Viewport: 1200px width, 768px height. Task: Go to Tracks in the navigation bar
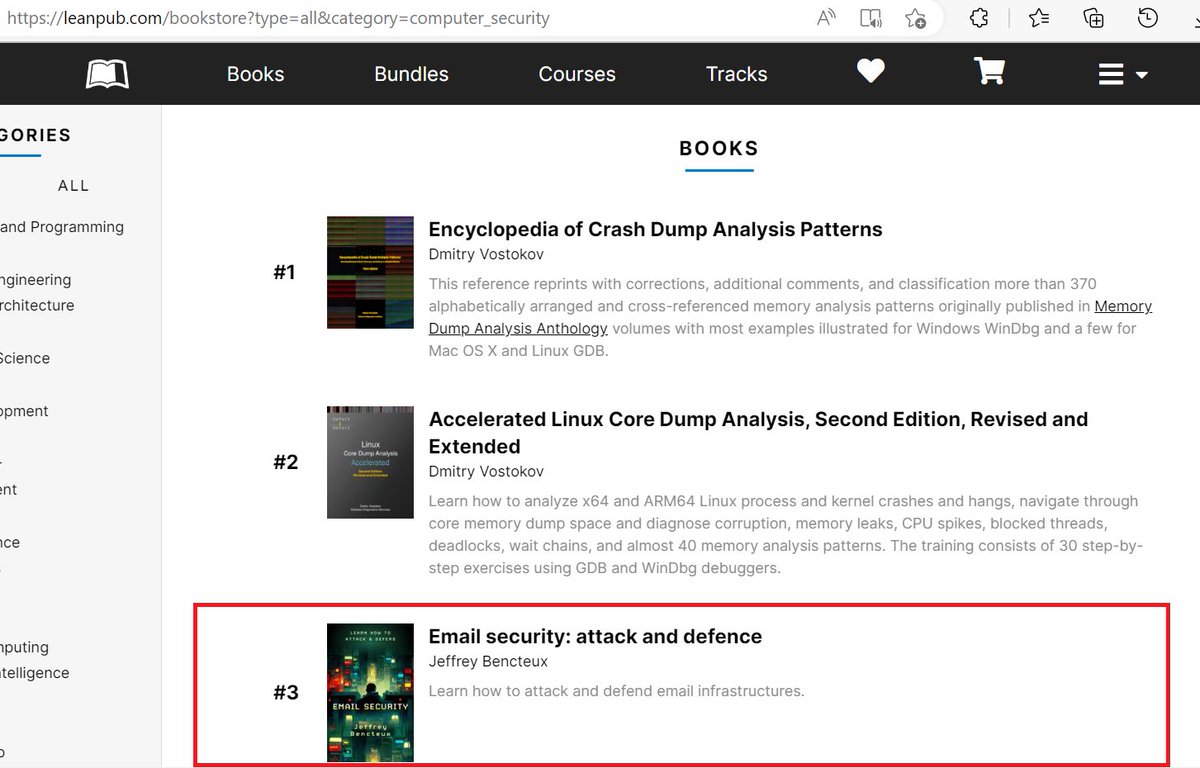736,74
